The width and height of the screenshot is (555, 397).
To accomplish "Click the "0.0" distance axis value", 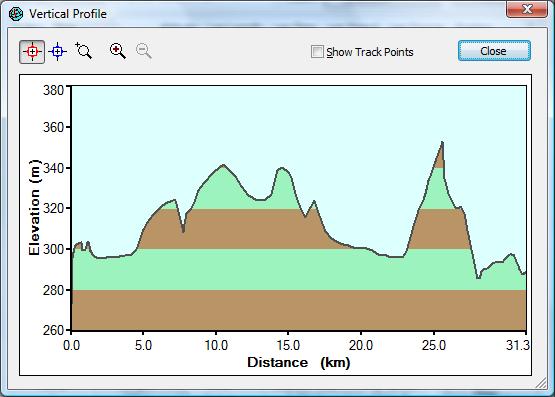I will (x=71, y=345).
